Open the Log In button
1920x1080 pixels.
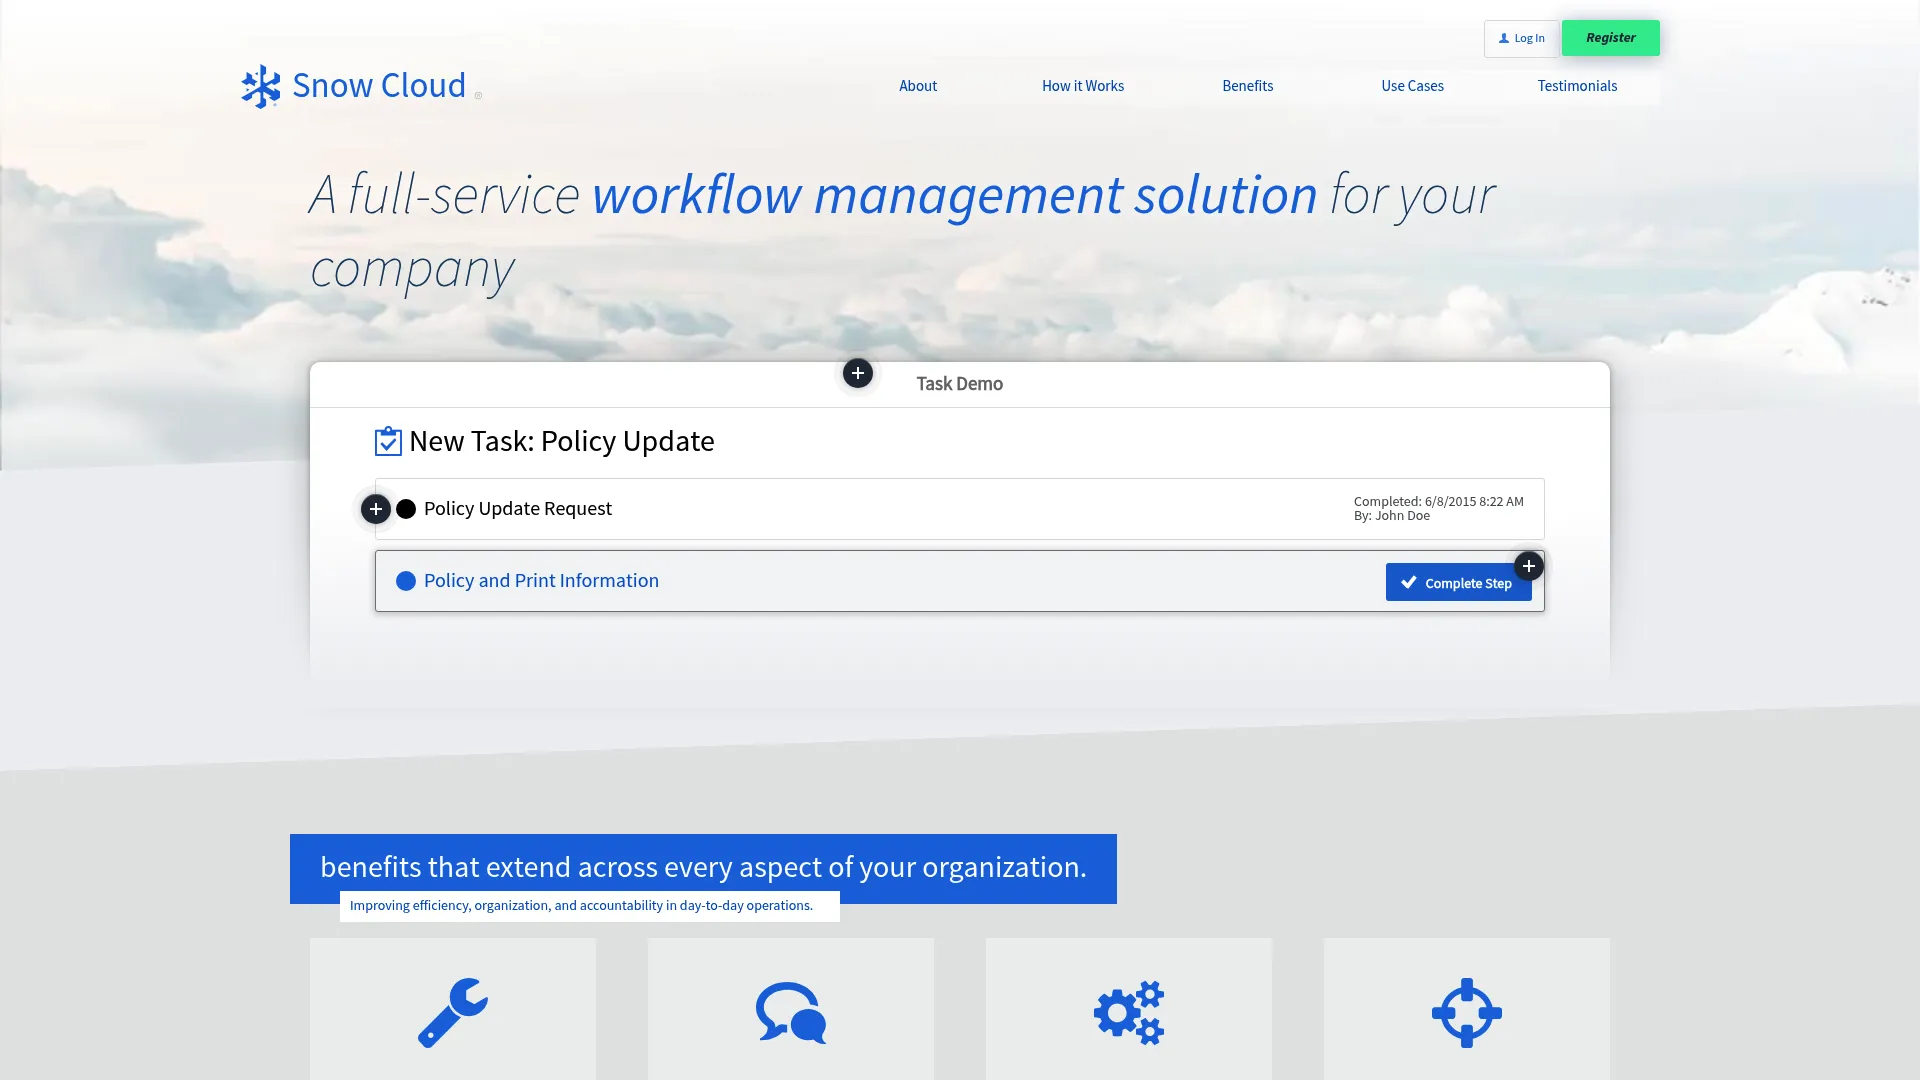coord(1520,38)
